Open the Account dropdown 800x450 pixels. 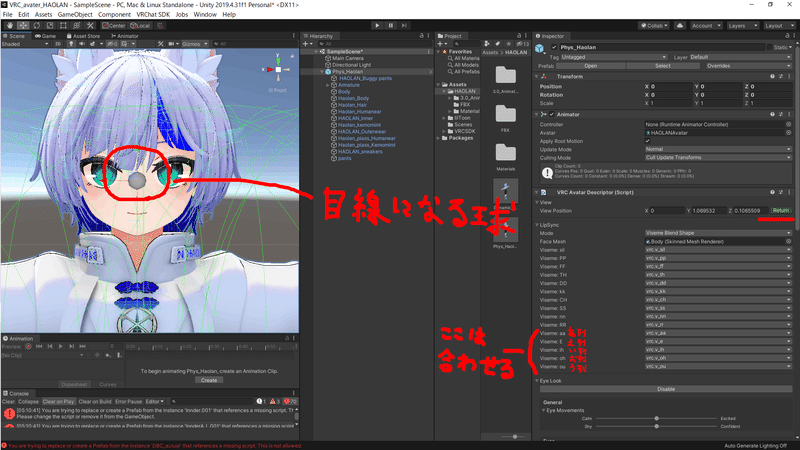pyautogui.click(x=706, y=26)
